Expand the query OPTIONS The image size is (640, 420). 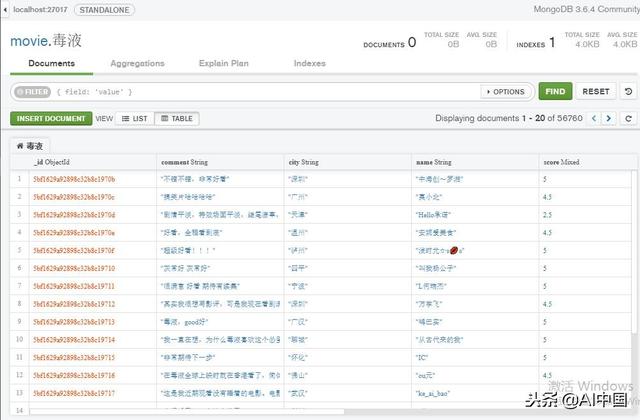click(505, 92)
